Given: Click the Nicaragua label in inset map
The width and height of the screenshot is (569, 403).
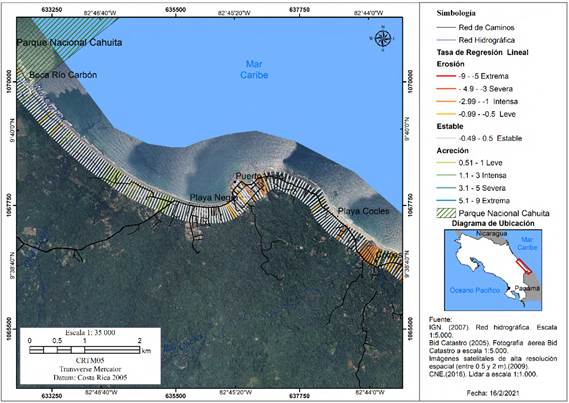Looking at the screenshot, I should pyautogui.click(x=491, y=234).
